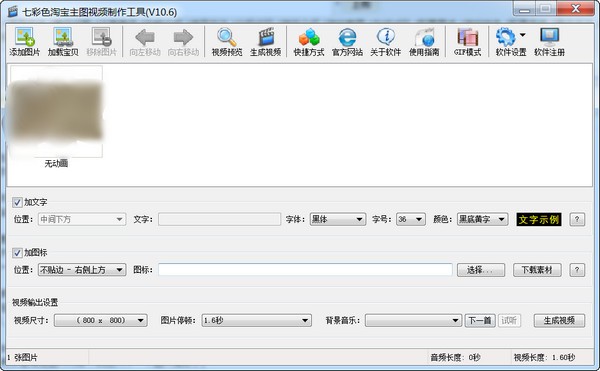This screenshot has height=371, width=600.
Task: Open the 字号 font size dropdown 36
Action: (411, 219)
